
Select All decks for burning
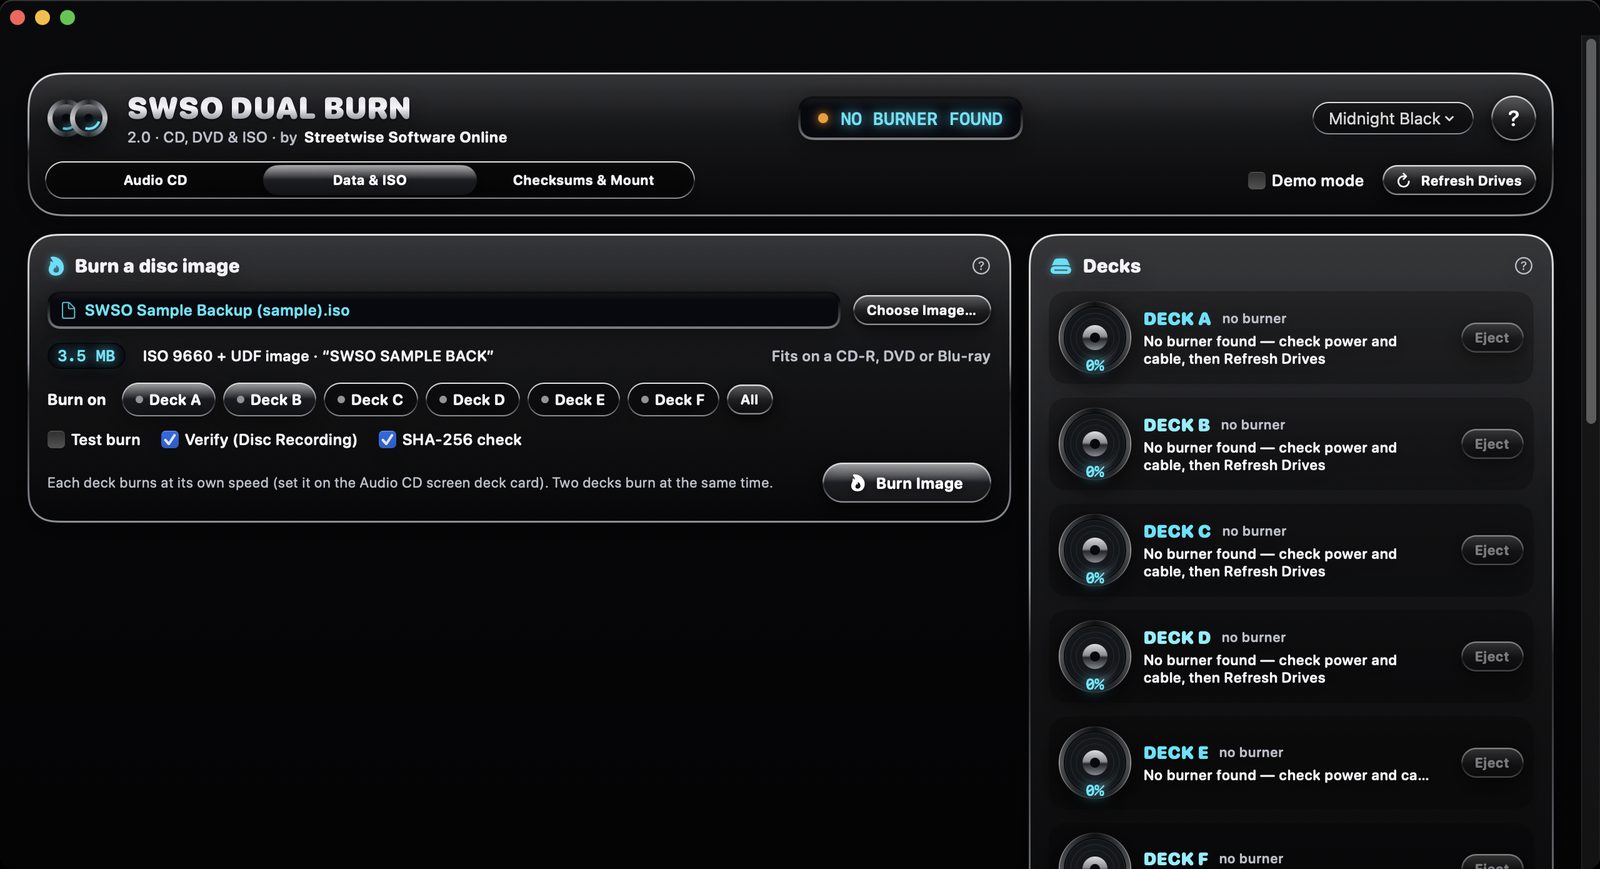(749, 400)
